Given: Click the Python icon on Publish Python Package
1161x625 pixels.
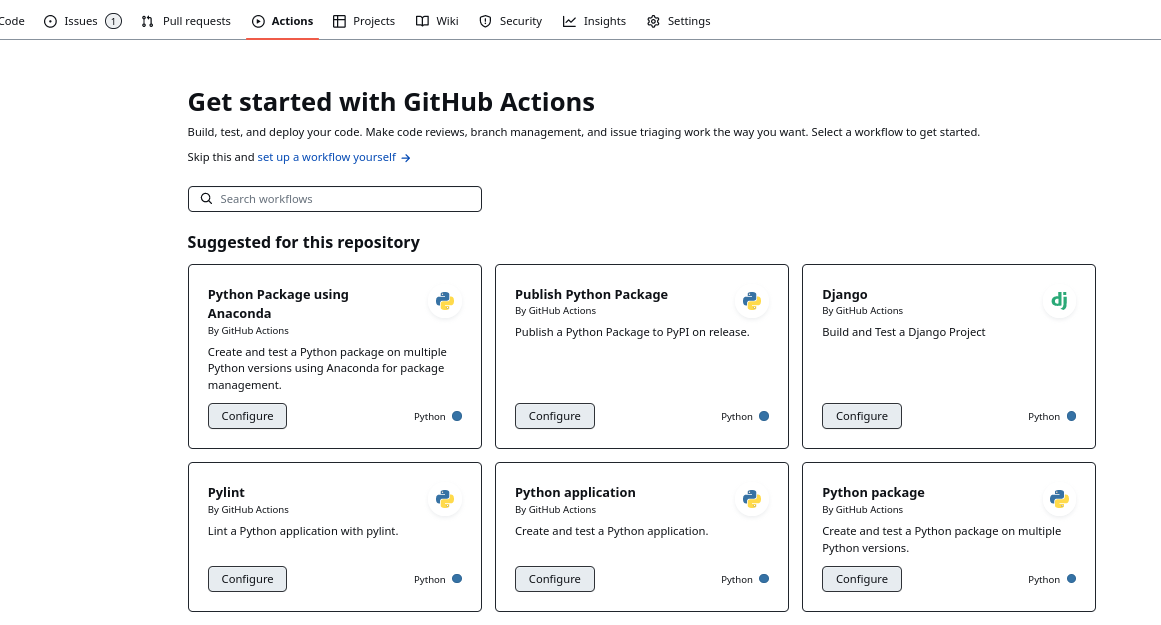Looking at the screenshot, I should tap(751, 300).
